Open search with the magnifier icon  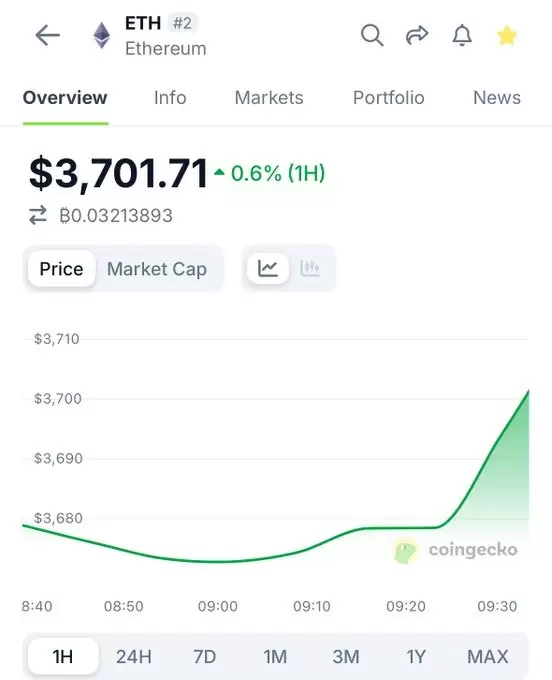tap(372, 35)
